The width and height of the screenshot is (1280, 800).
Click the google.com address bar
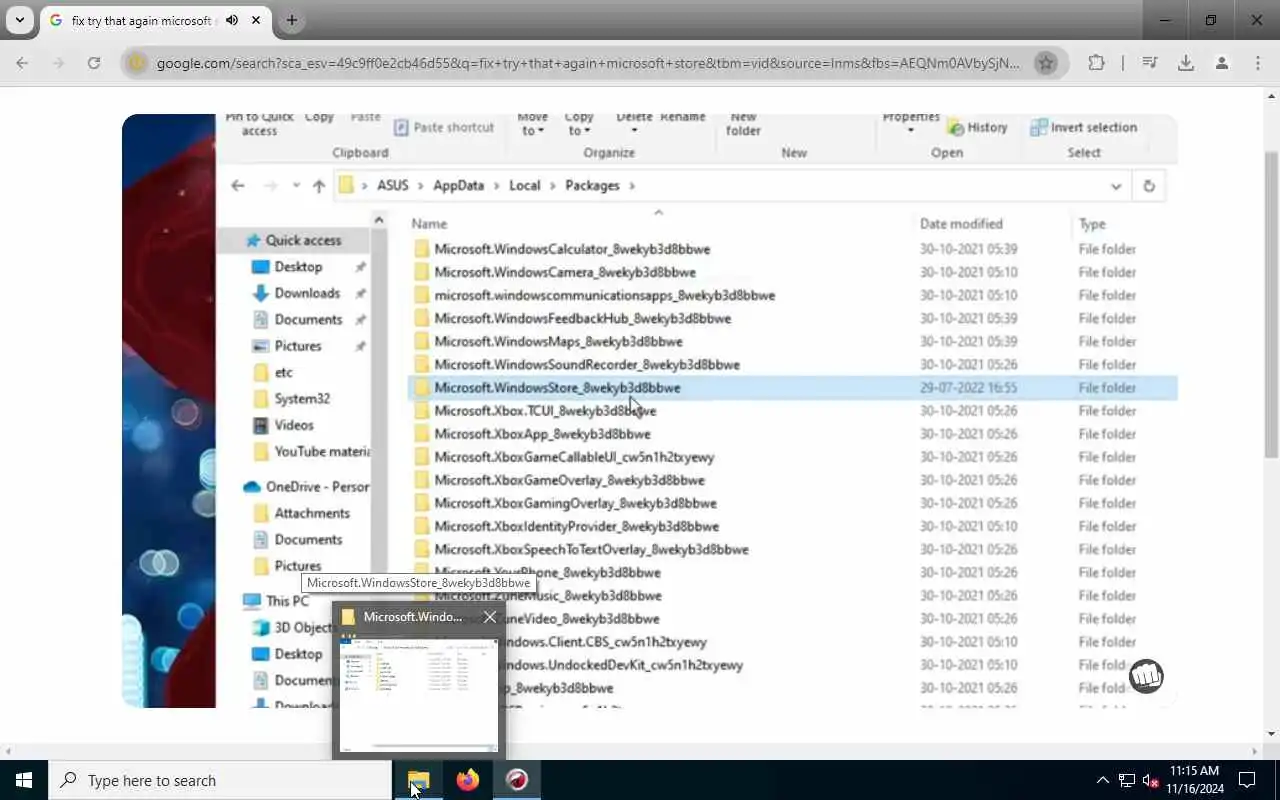588,63
